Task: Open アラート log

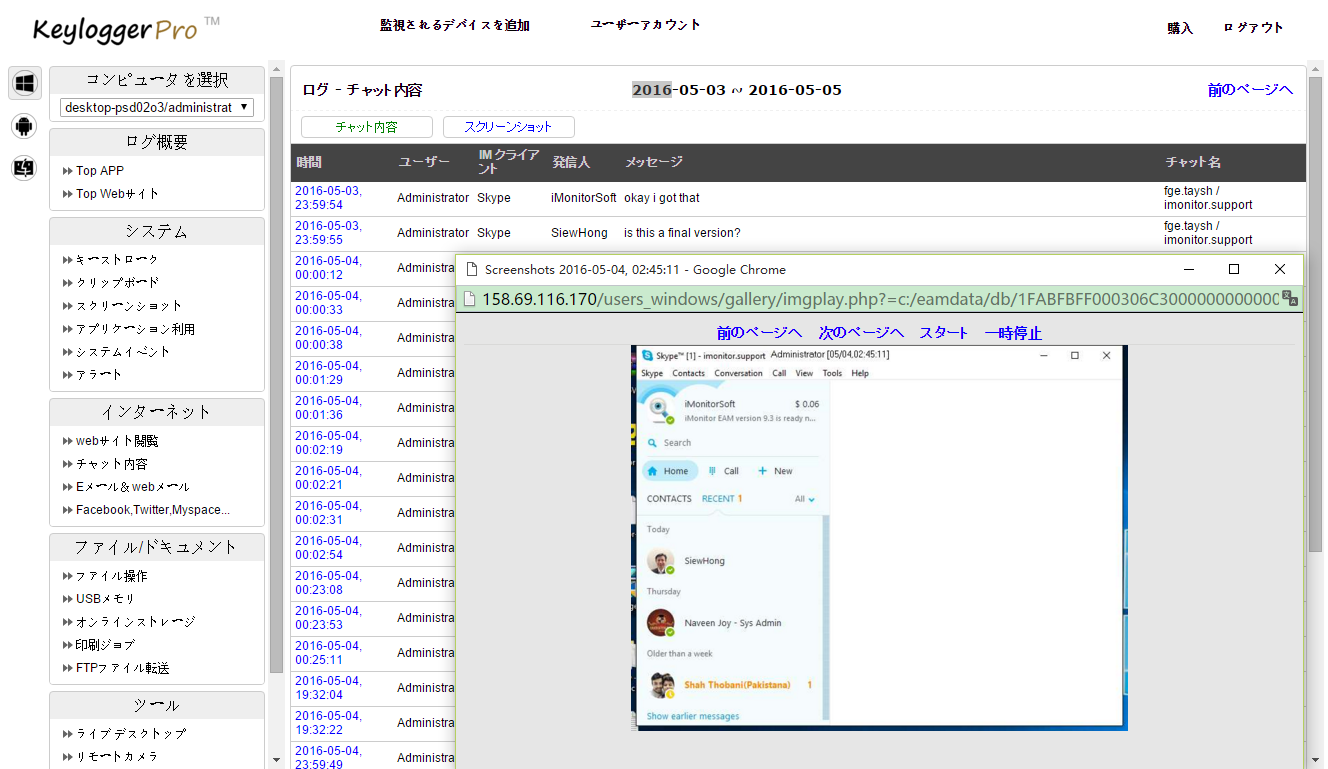Action: (x=99, y=375)
